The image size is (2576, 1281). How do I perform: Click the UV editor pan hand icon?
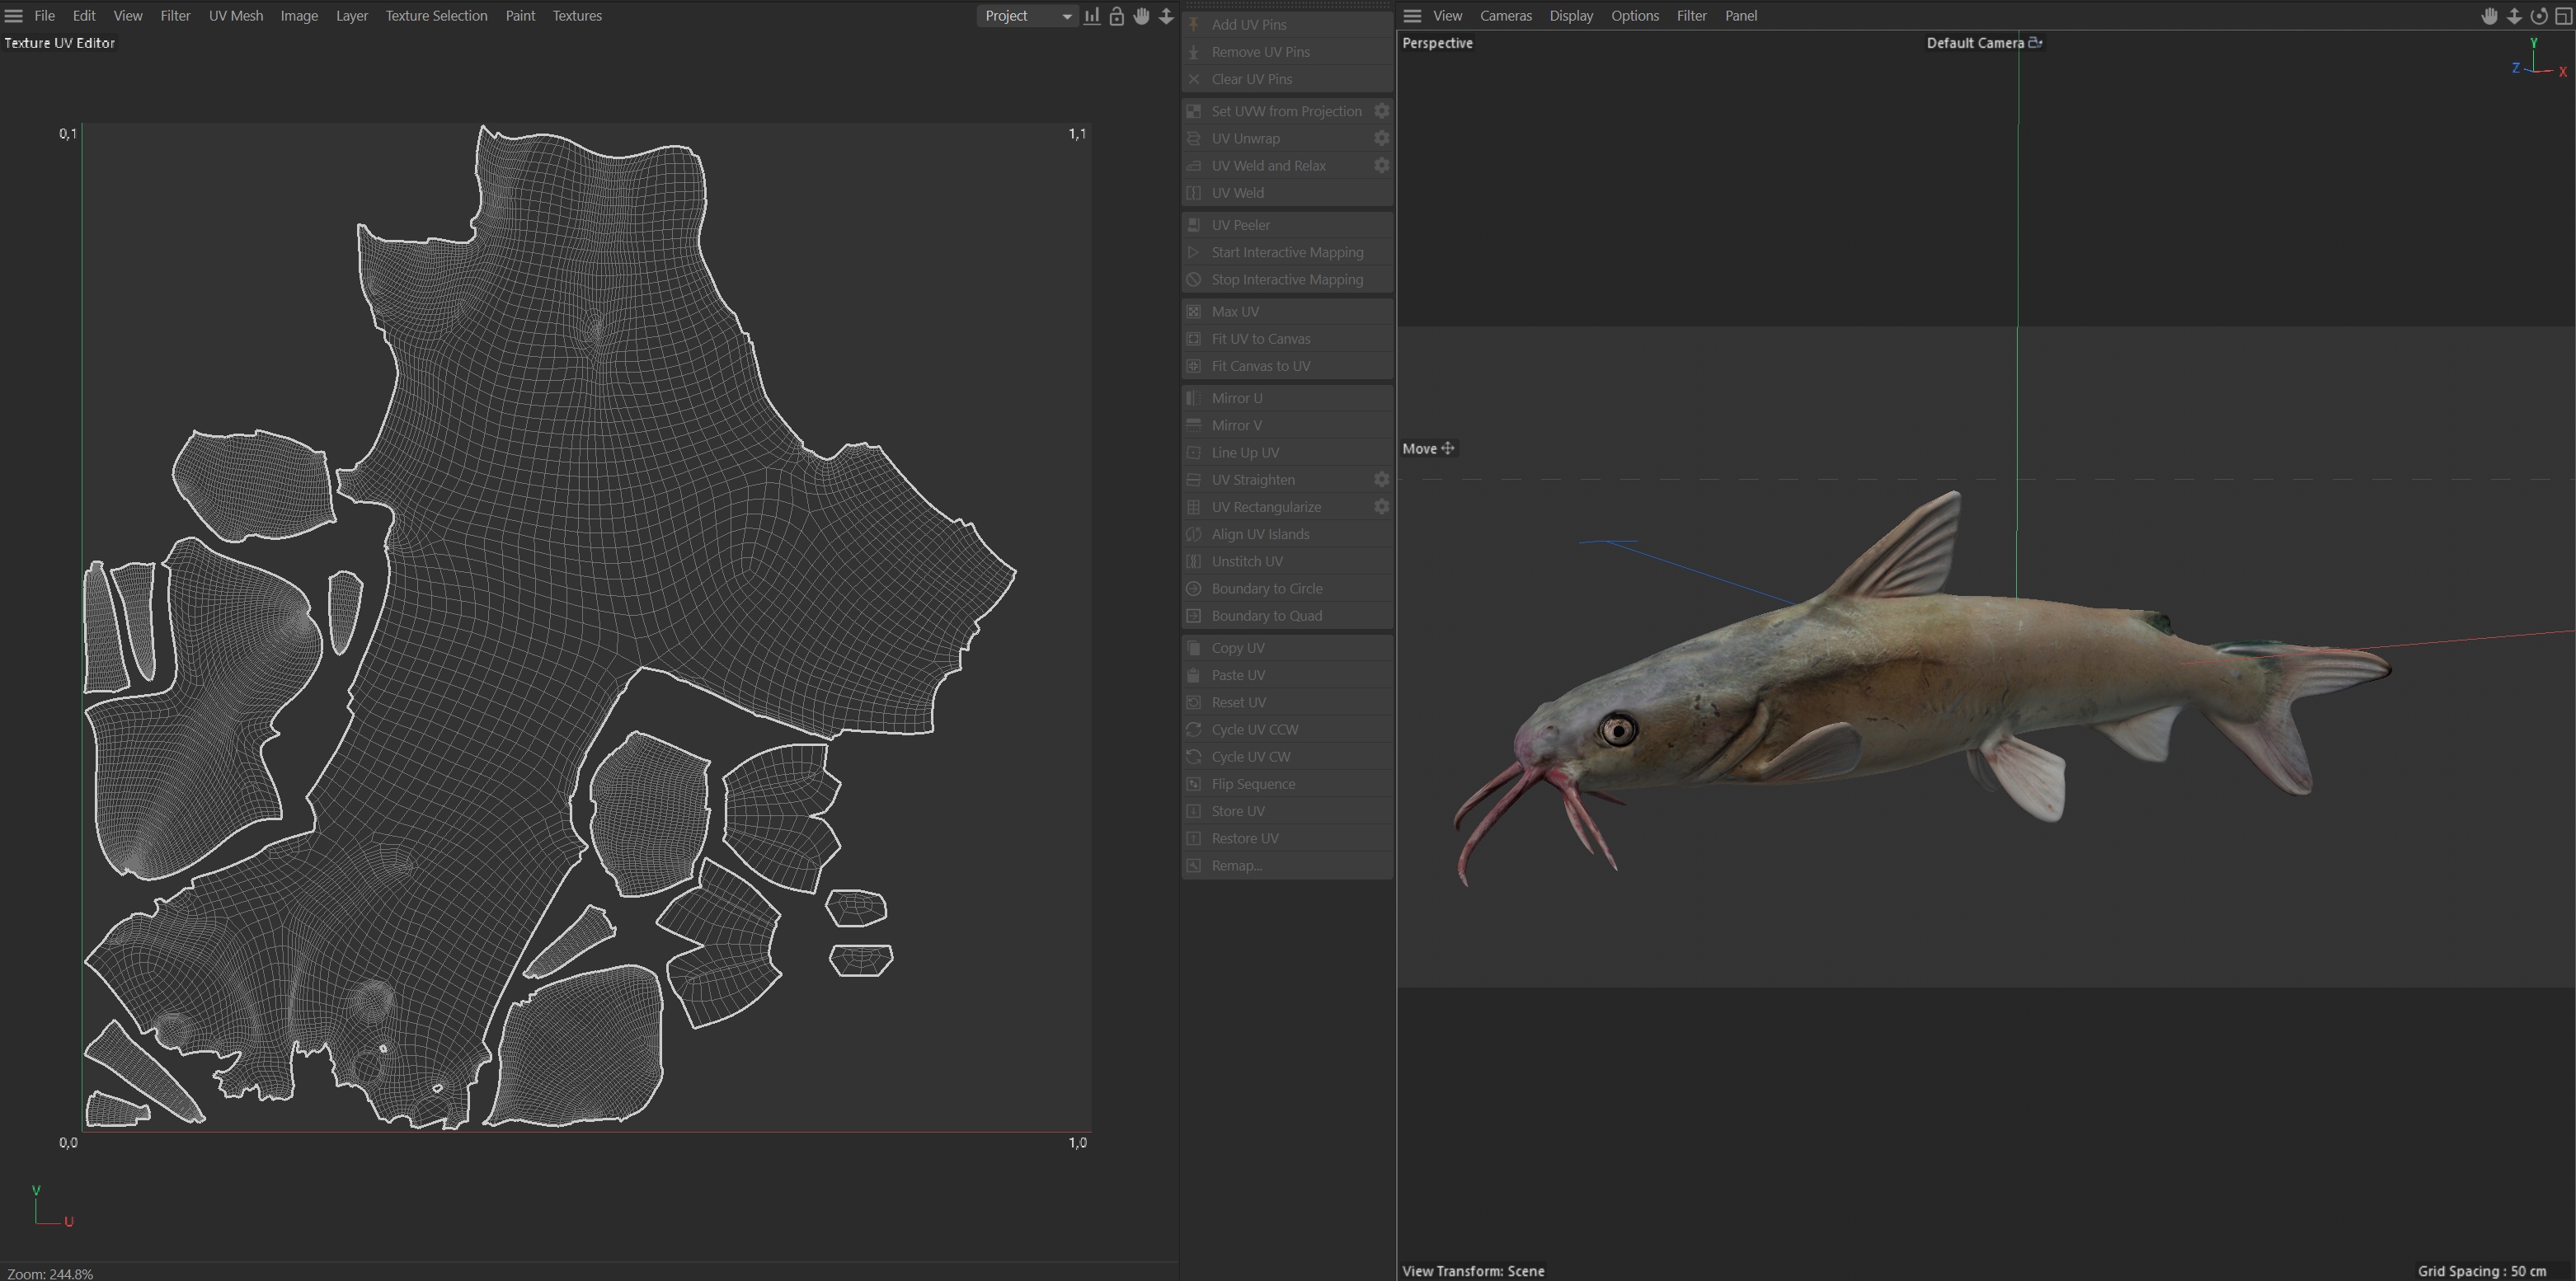click(x=1141, y=16)
